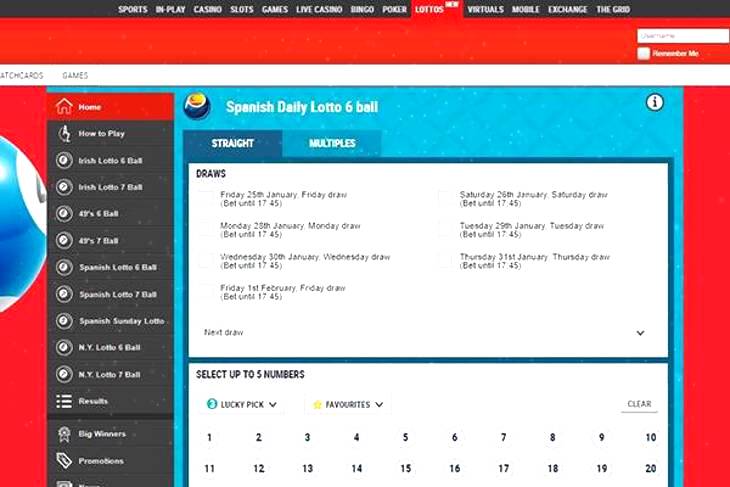Open the Games sub-navigation link
The width and height of the screenshot is (730, 487).
[75, 75]
